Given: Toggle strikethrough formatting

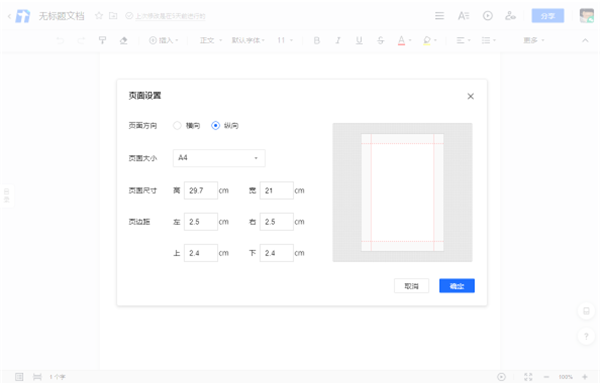Looking at the screenshot, I should pos(380,40).
